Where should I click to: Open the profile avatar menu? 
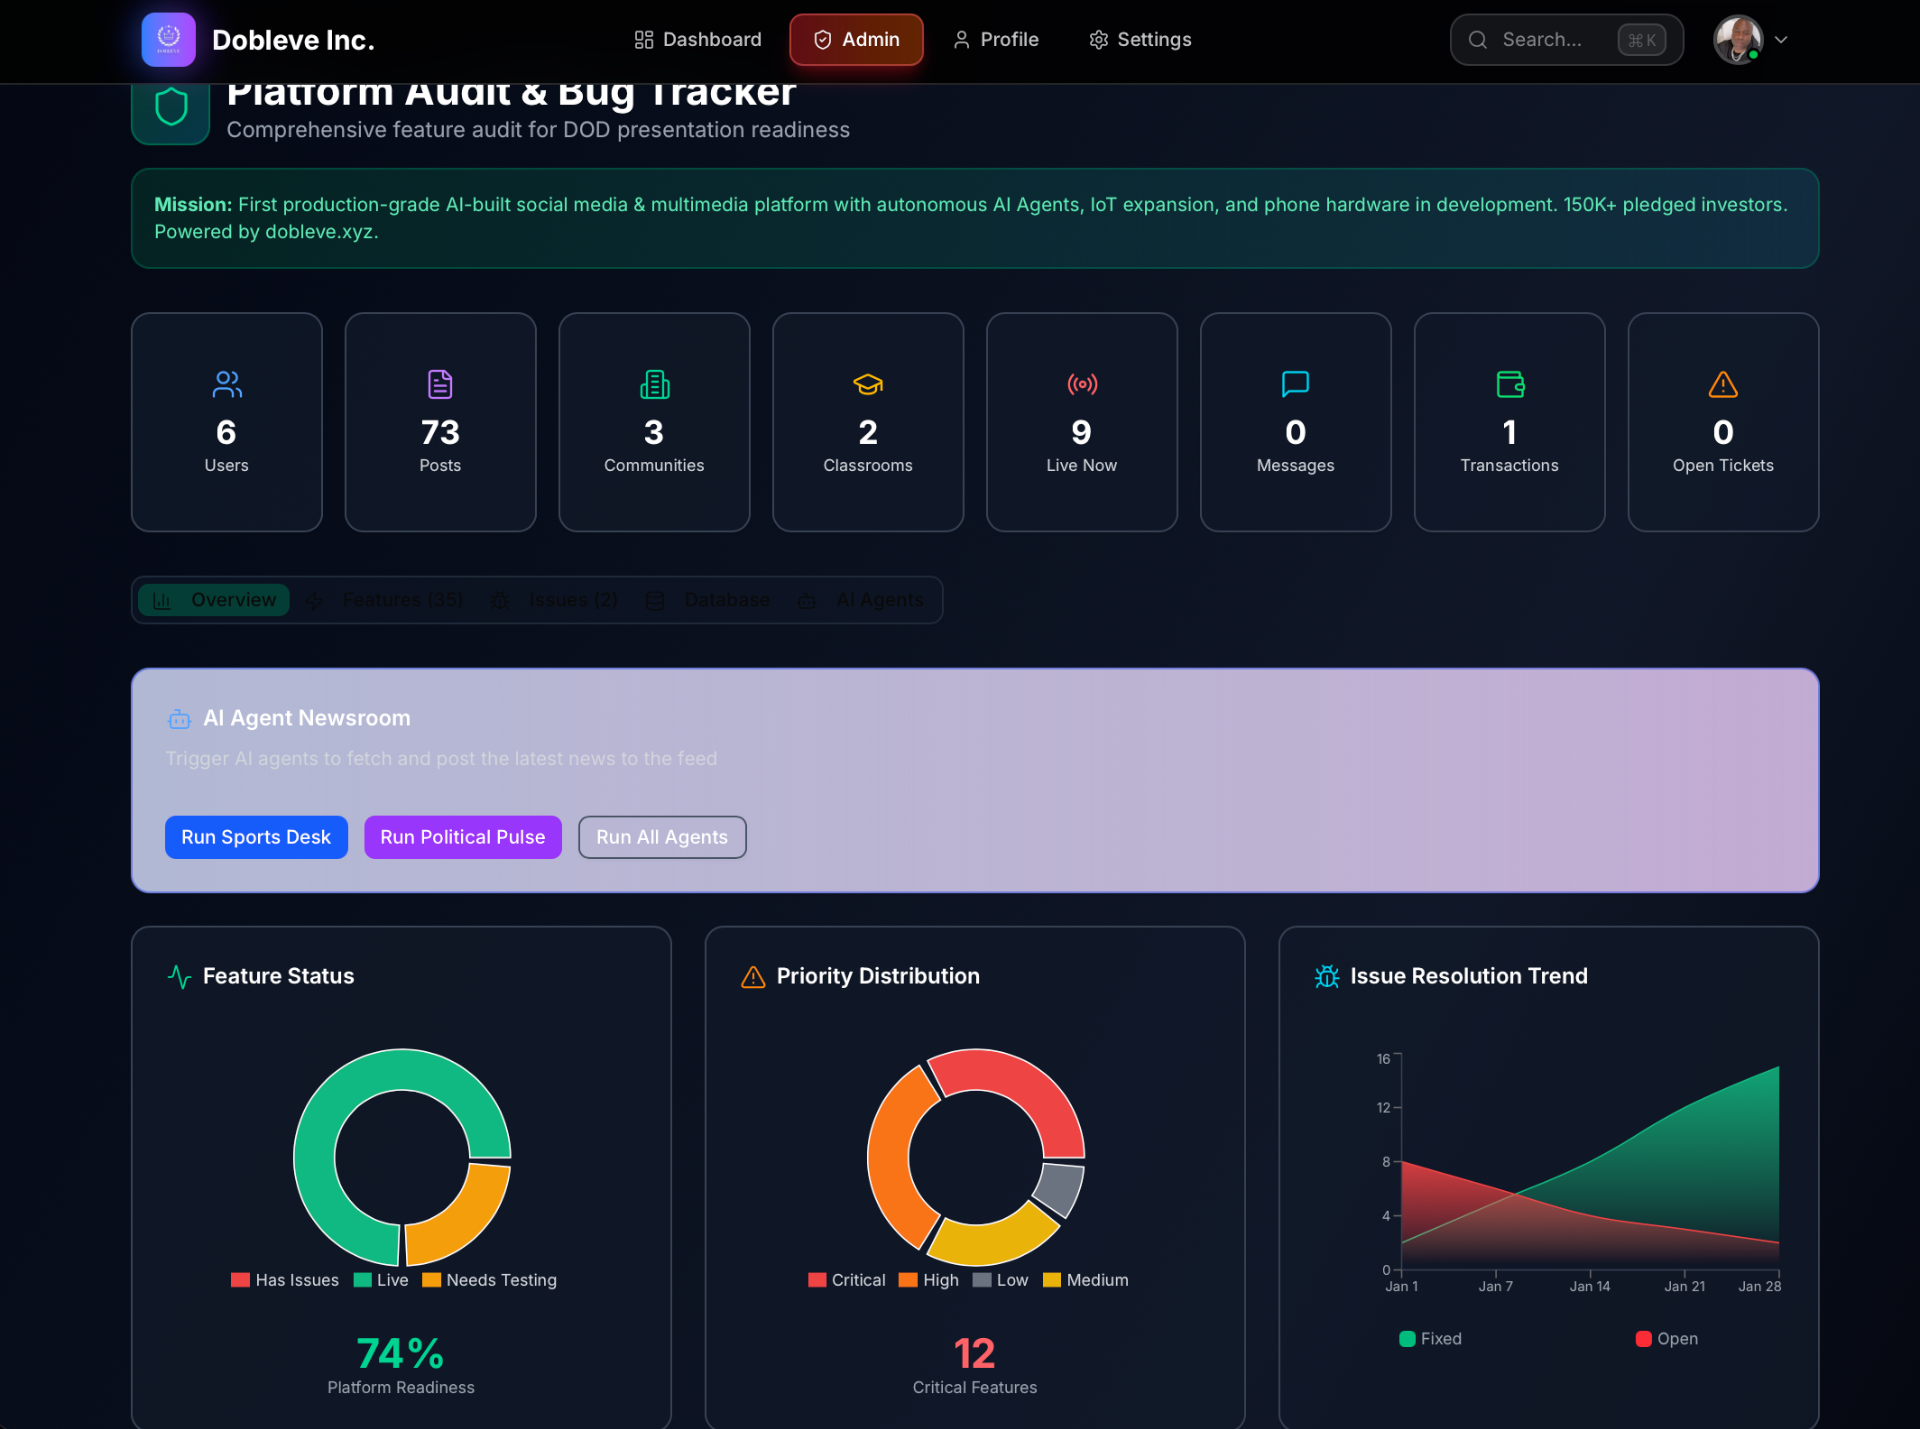click(1738, 40)
